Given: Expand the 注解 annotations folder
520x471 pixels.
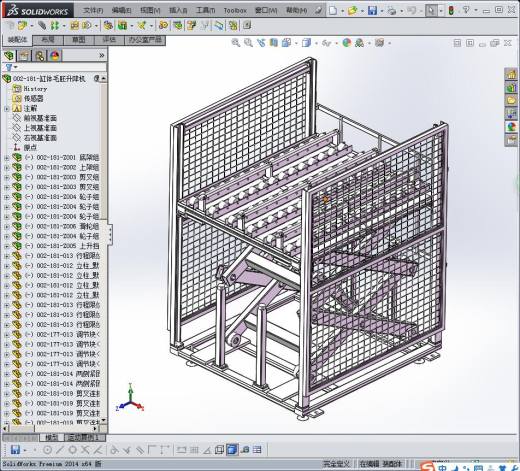Looking at the screenshot, I should [7, 109].
